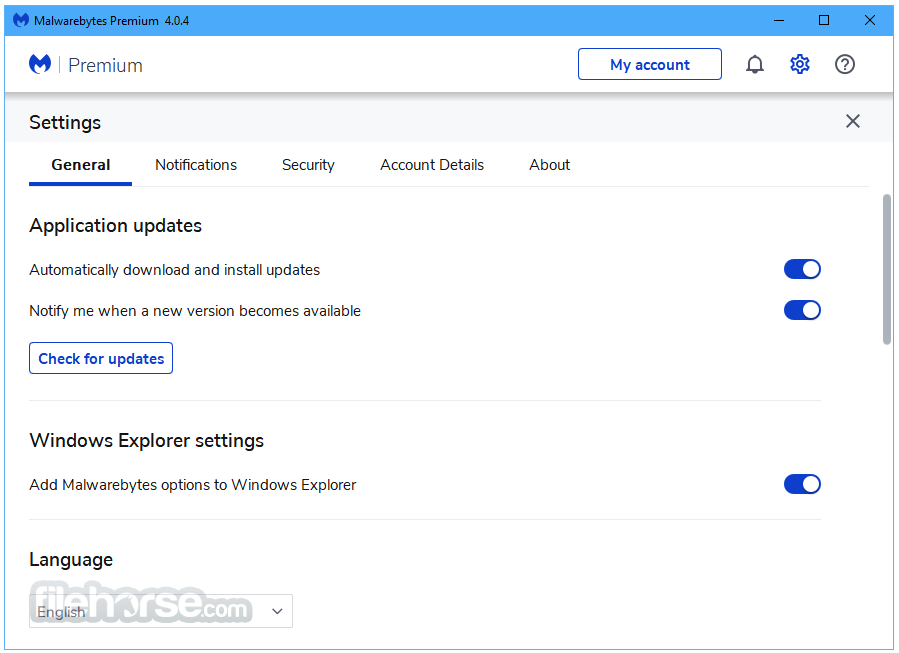
Task: Click the Settings panel title
Action: tap(65, 123)
